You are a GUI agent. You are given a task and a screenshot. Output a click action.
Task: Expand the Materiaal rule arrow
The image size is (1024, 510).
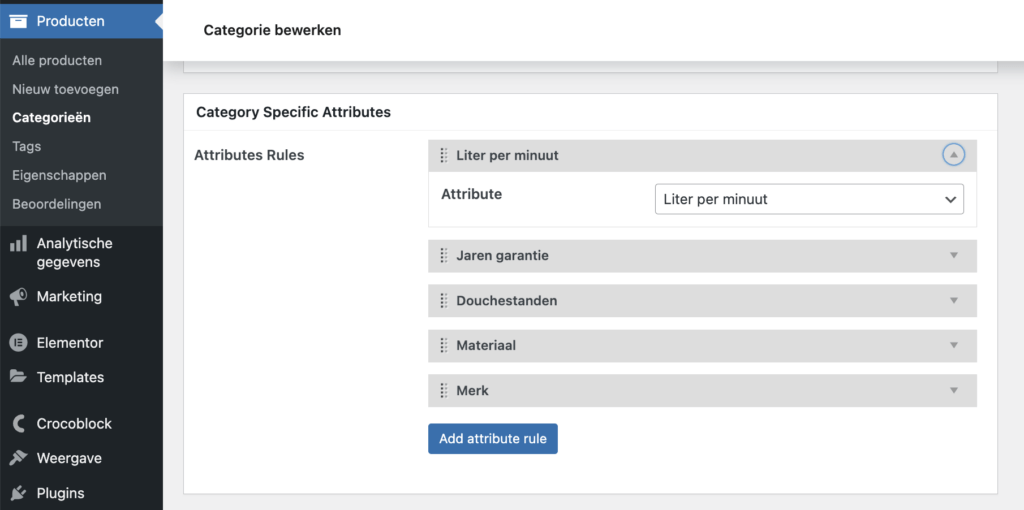pyautogui.click(x=953, y=345)
